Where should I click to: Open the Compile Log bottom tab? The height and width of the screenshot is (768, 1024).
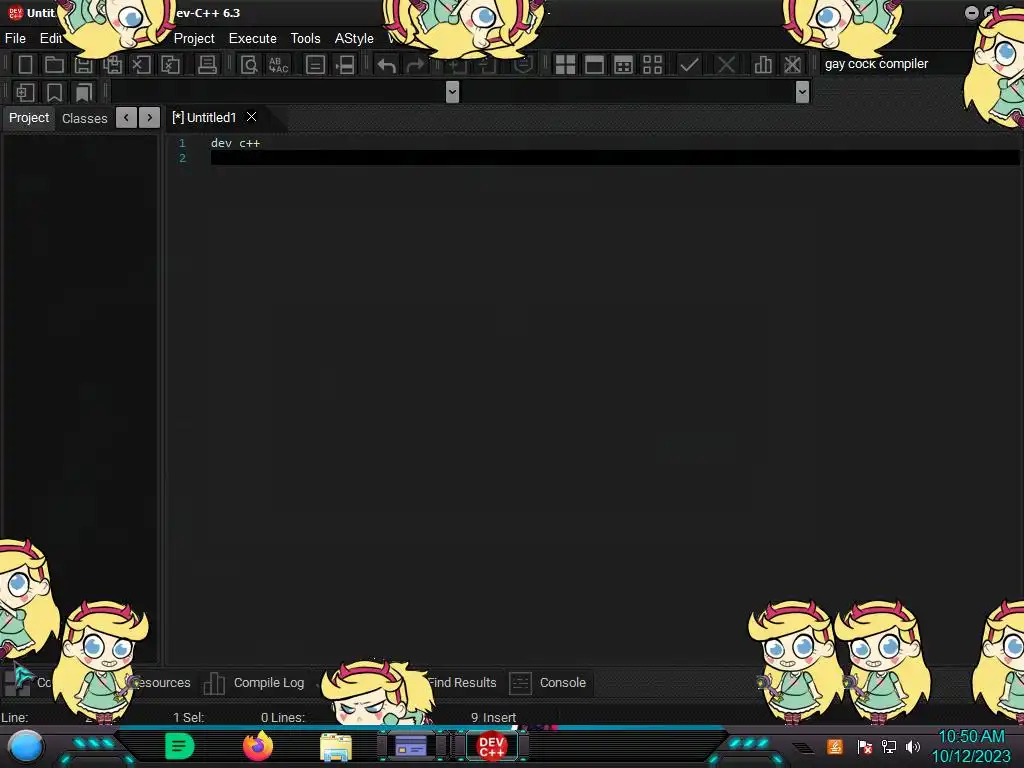[254, 683]
